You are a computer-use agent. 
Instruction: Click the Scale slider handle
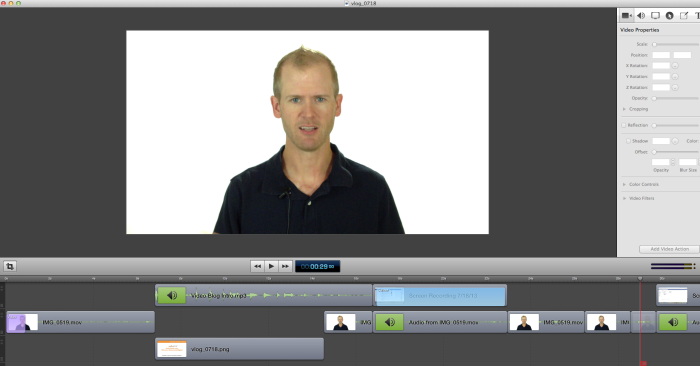654,44
